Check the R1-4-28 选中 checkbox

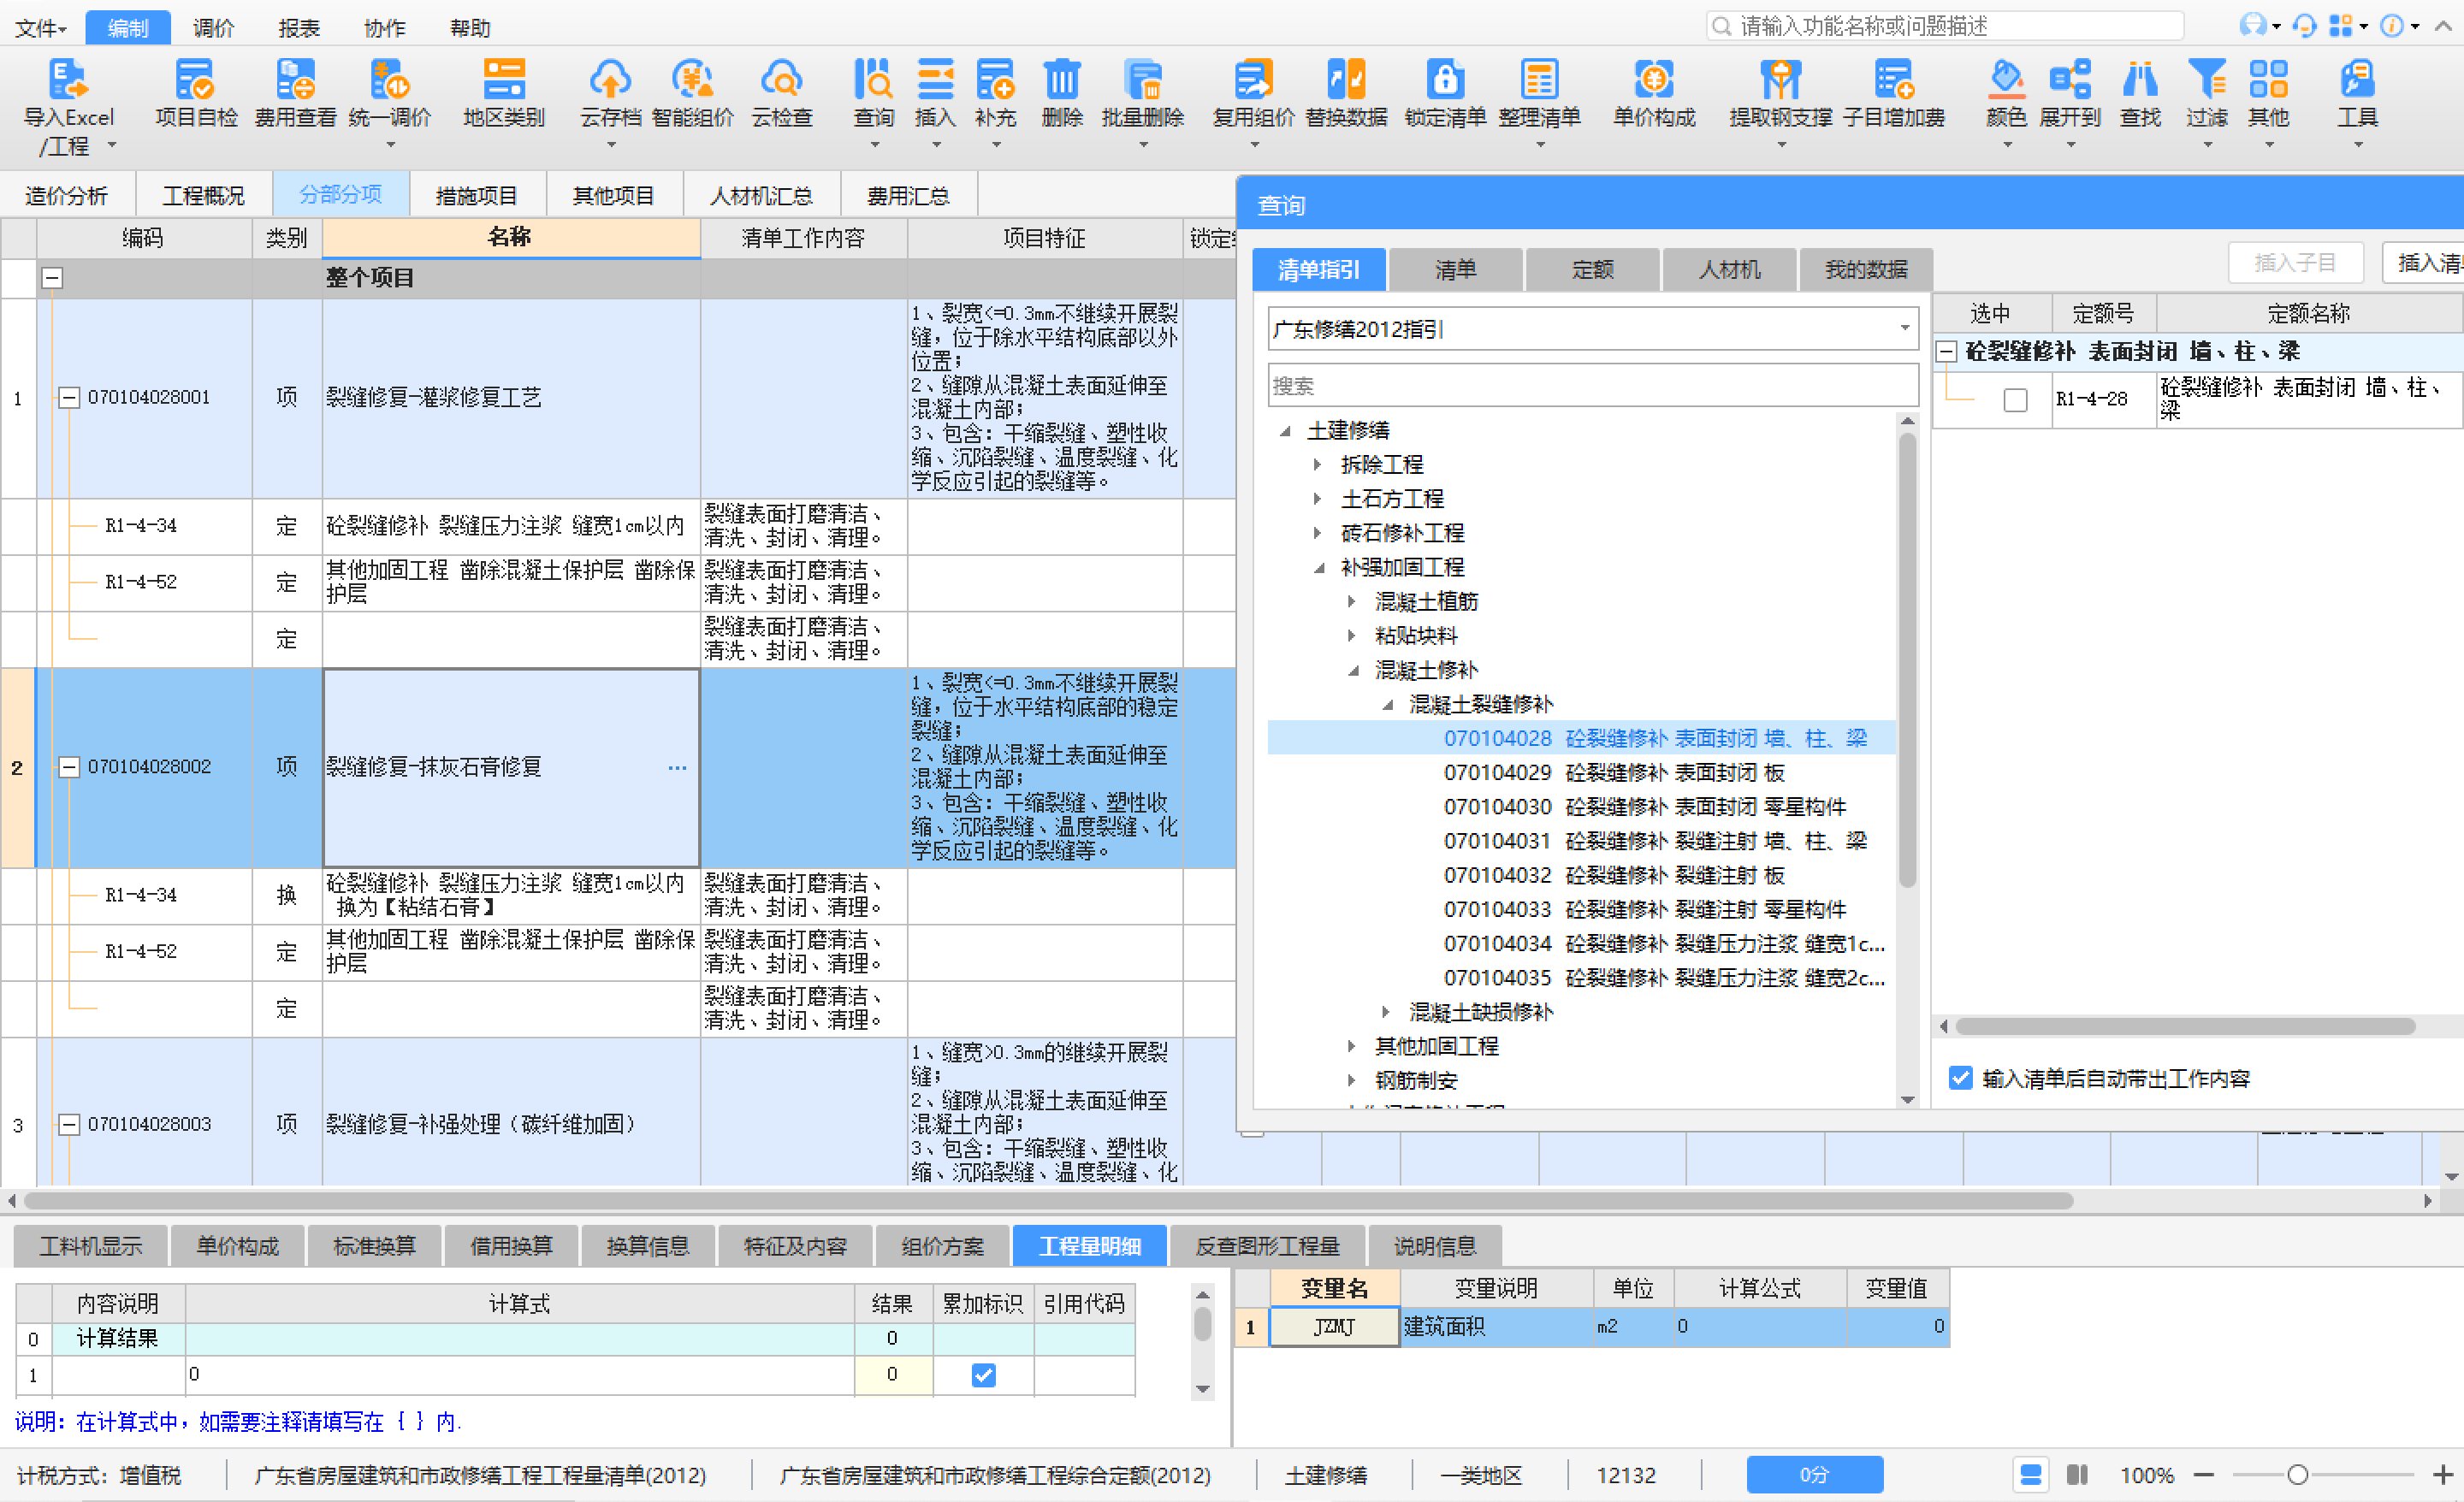click(2015, 400)
